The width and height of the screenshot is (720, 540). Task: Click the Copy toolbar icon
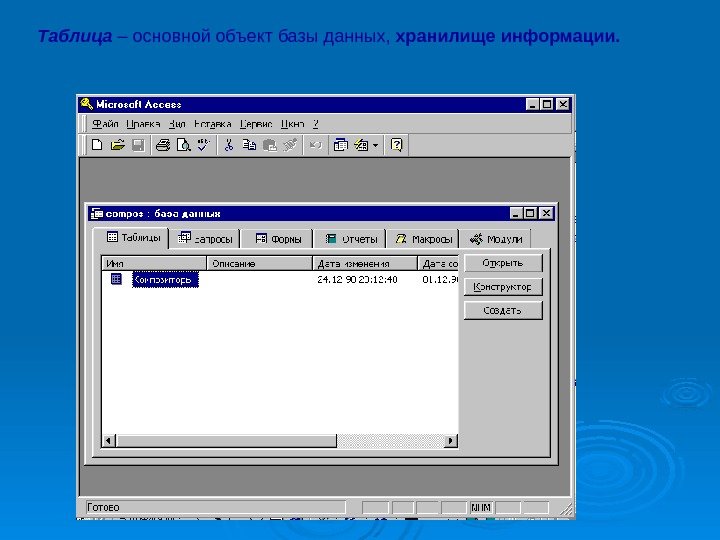point(249,145)
